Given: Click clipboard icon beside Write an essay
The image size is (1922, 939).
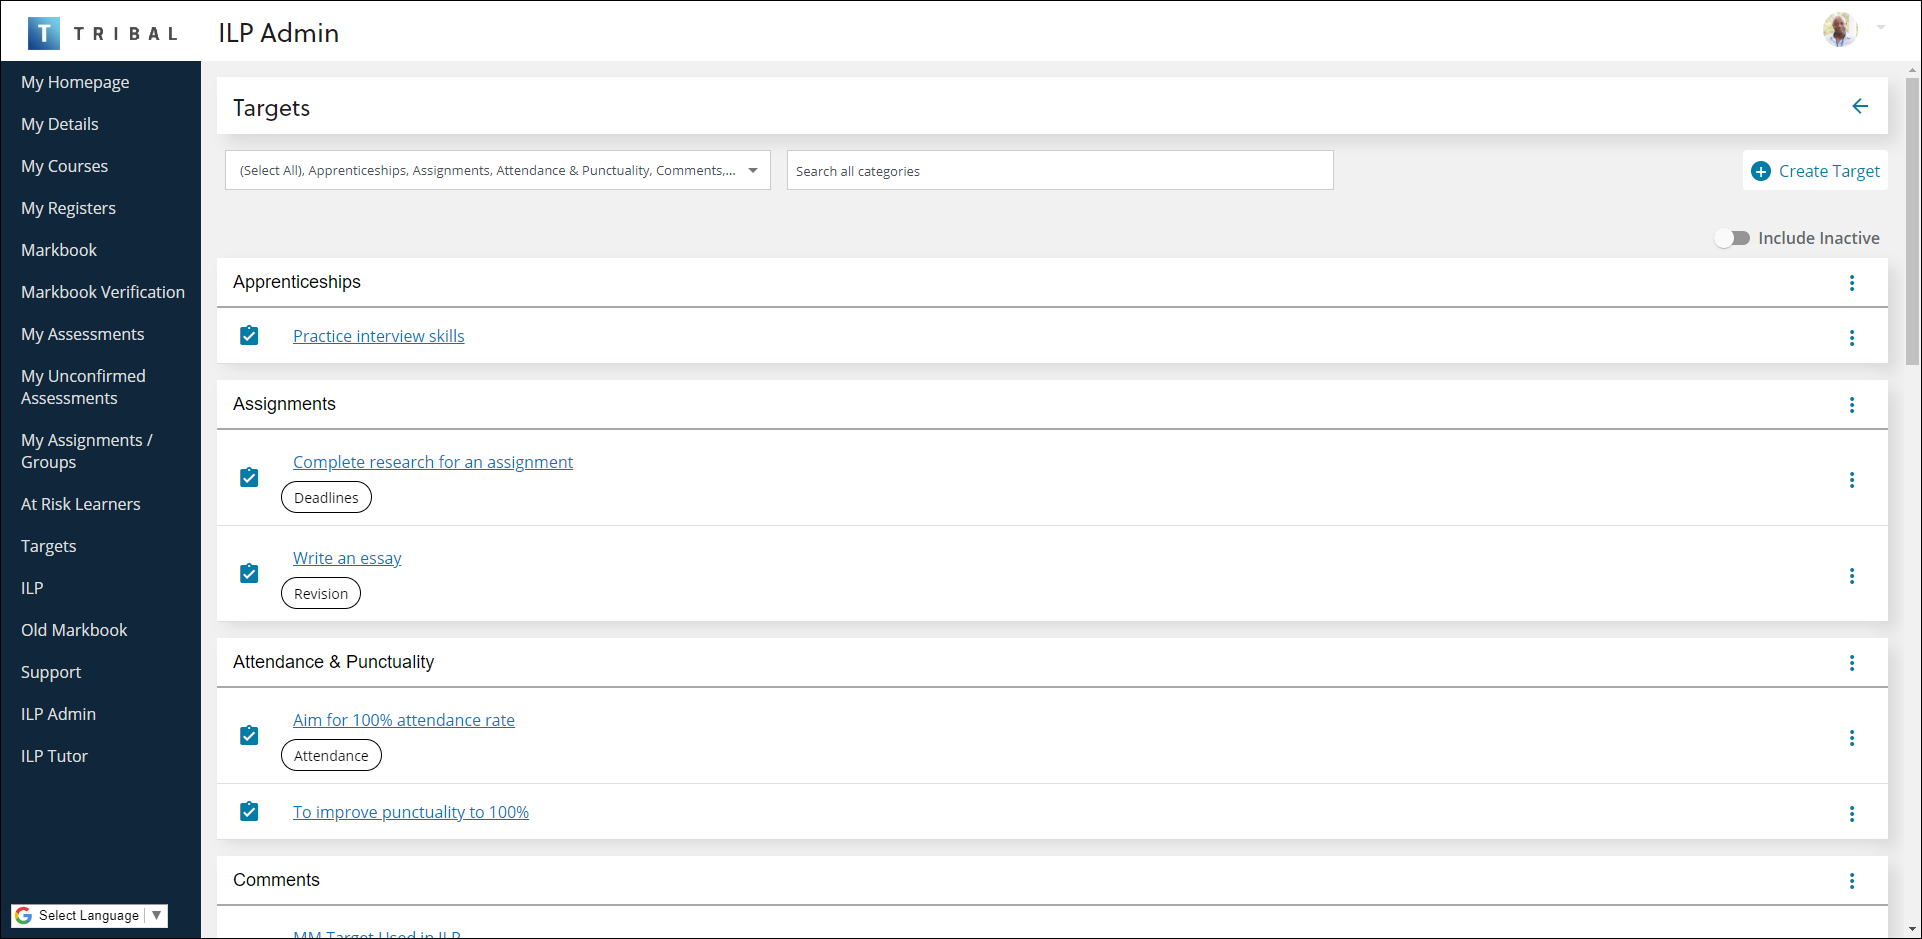Looking at the screenshot, I should click(249, 574).
